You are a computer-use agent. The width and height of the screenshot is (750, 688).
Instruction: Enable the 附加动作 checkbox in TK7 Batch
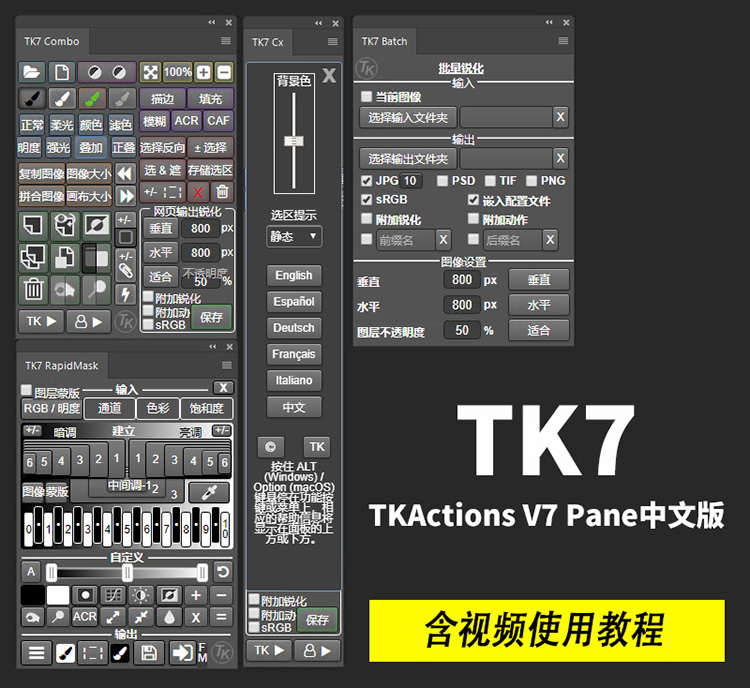473,219
